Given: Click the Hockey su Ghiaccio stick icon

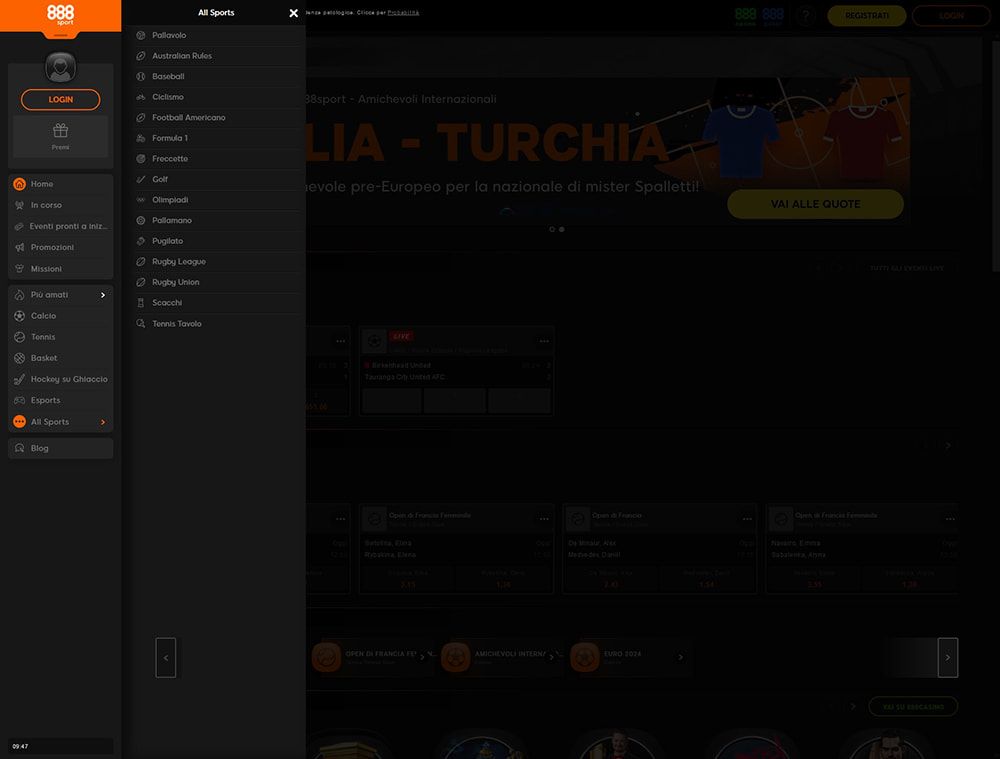Looking at the screenshot, I should pyautogui.click(x=19, y=379).
